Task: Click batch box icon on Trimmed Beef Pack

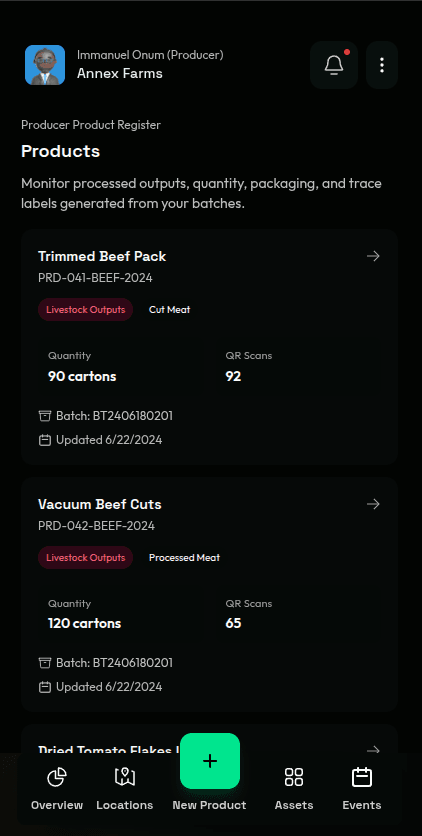Action: click(x=45, y=415)
